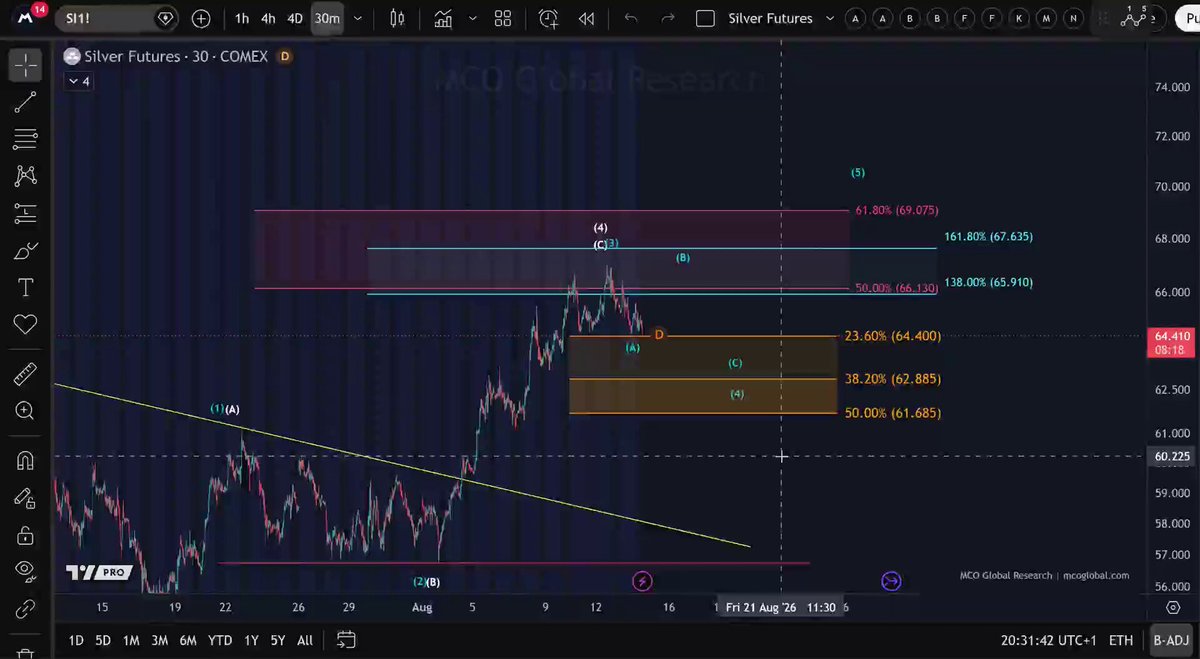The height and width of the screenshot is (659, 1200).
Task: Open the layout setup square icon
Action: [x=705, y=18]
